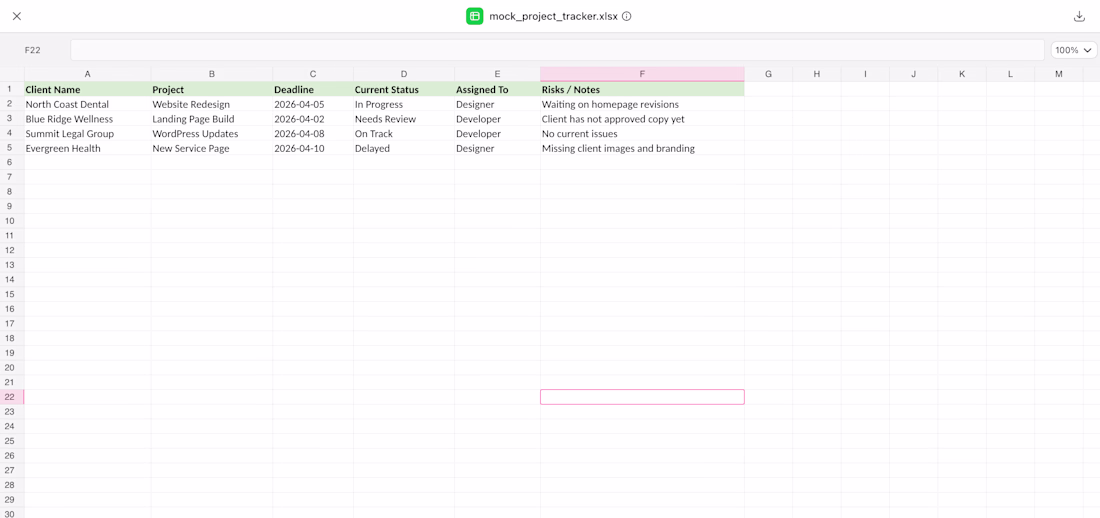Image resolution: width=1100 pixels, height=518 pixels.
Task: Select column C header
Action: (x=313, y=74)
